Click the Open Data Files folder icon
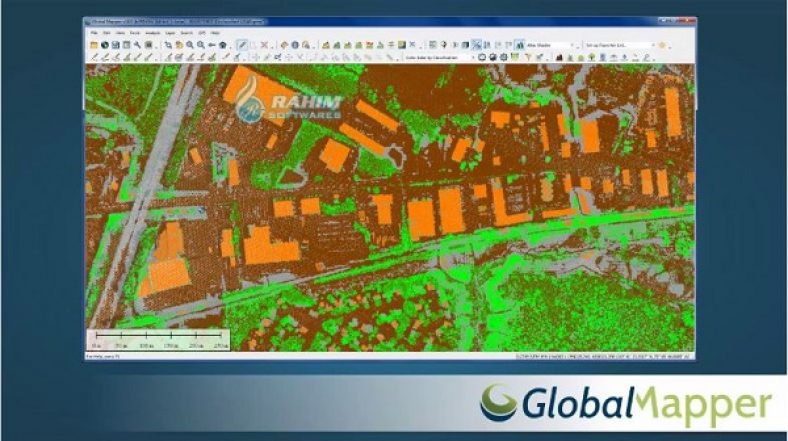 (94, 45)
